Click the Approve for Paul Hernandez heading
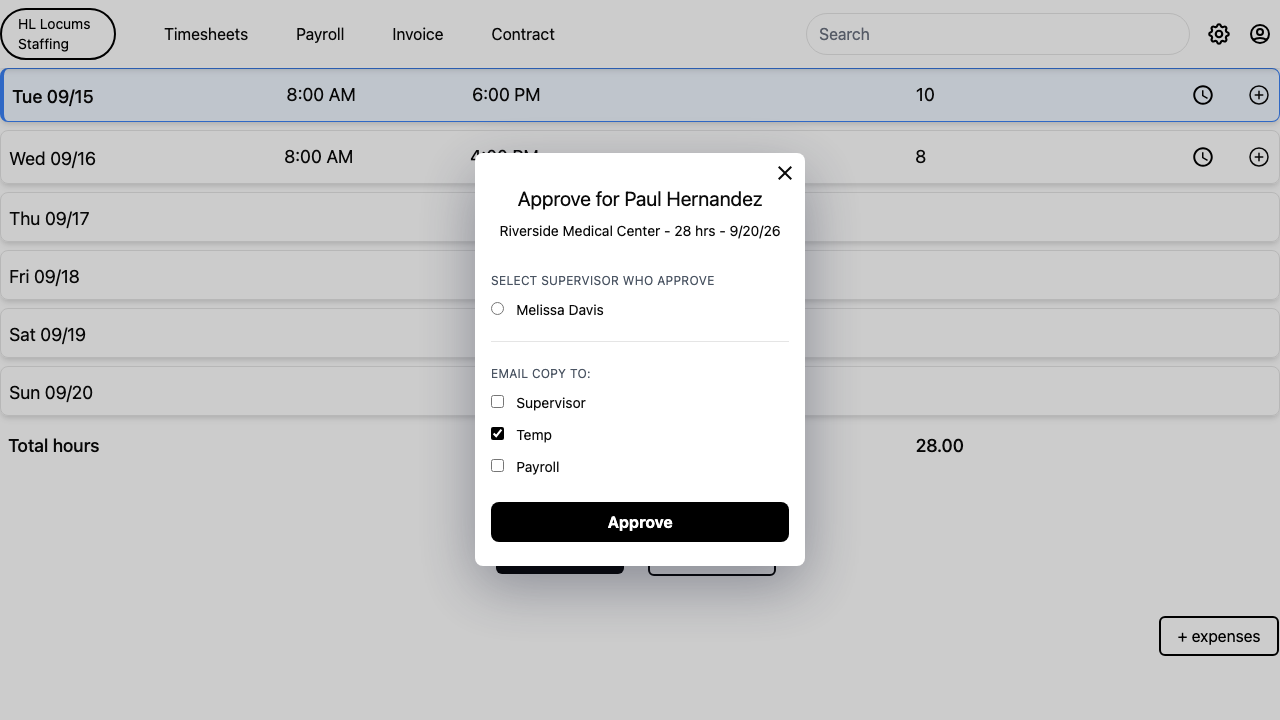Viewport: 1280px width, 720px height. point(640,199)
